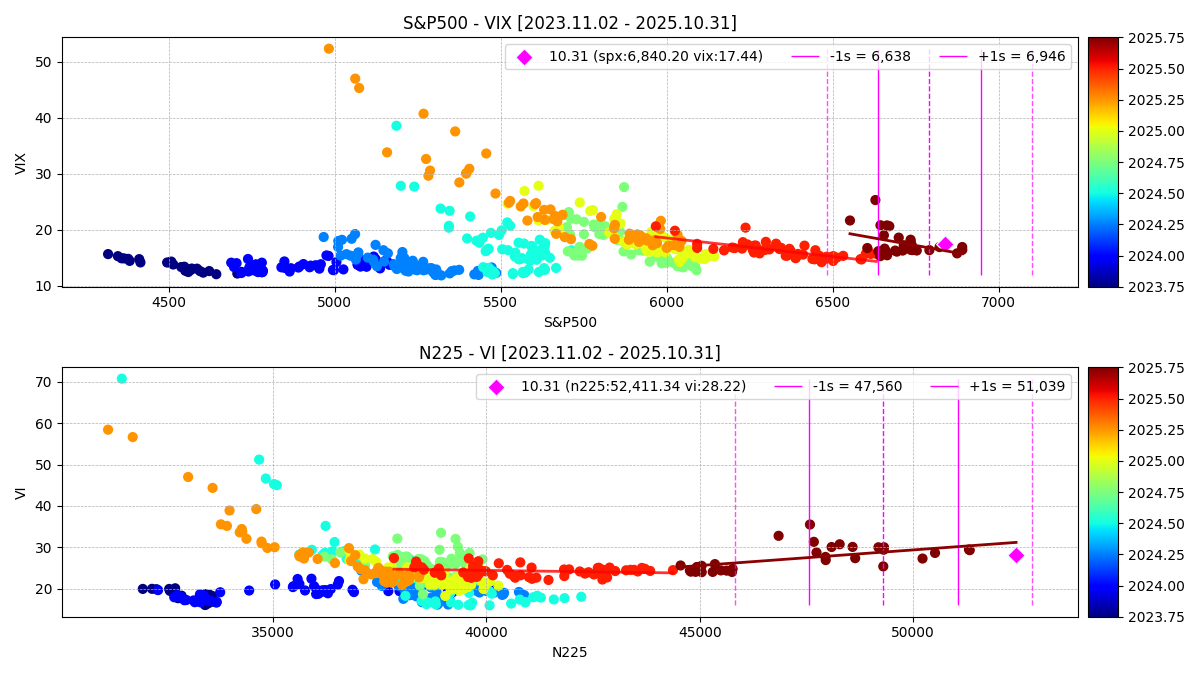
Task: Click the 'S&P500' x-axis label
Action: point(569,322)
